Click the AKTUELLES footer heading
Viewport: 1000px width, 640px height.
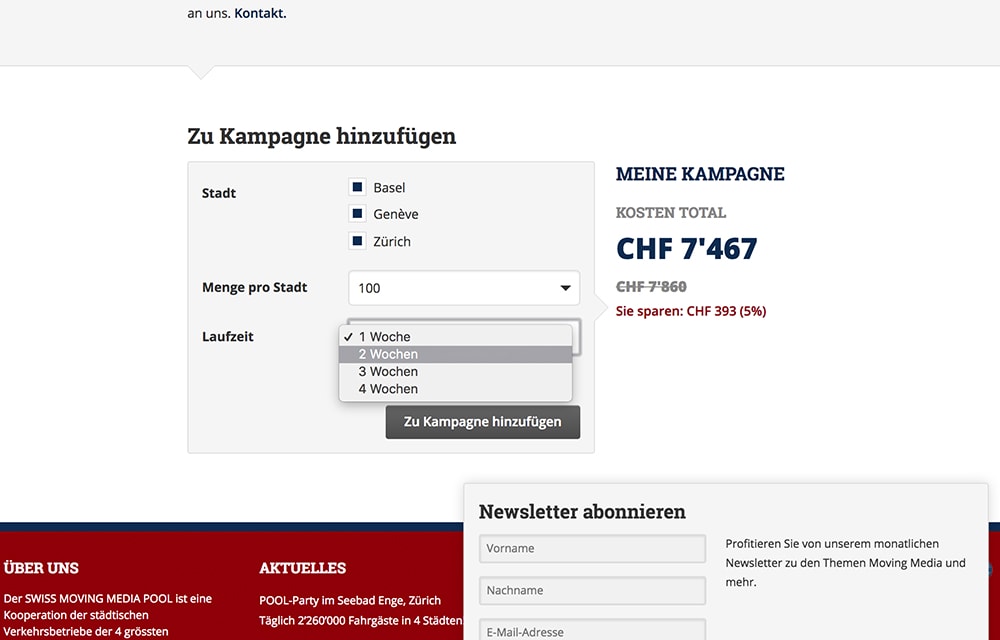pos(302,567)
